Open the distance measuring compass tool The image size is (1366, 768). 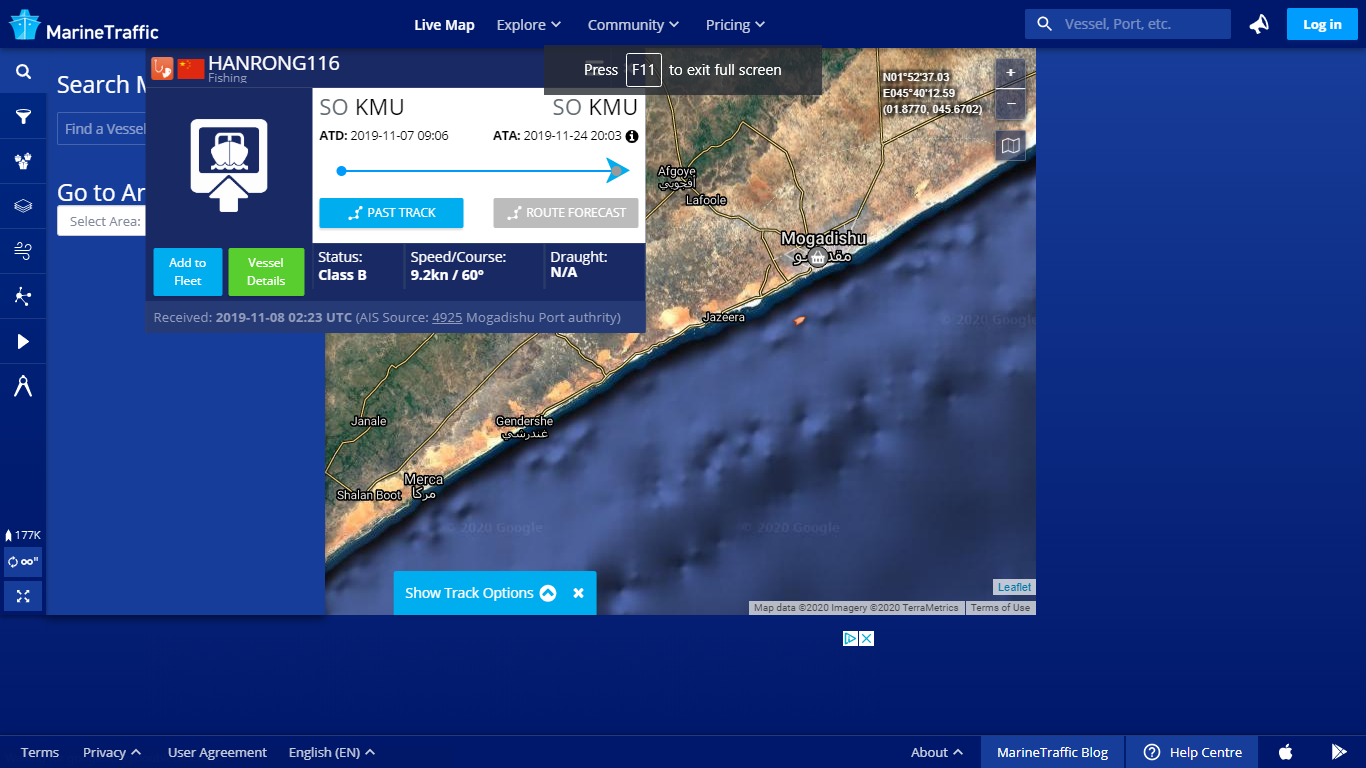pos(23,386)
